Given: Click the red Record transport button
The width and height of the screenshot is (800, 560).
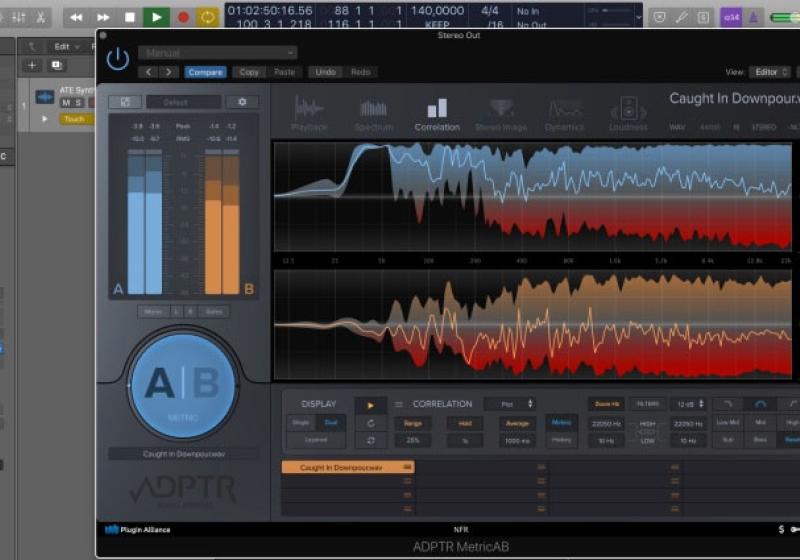Looking at the screenshot, I should tap(182, 17).
